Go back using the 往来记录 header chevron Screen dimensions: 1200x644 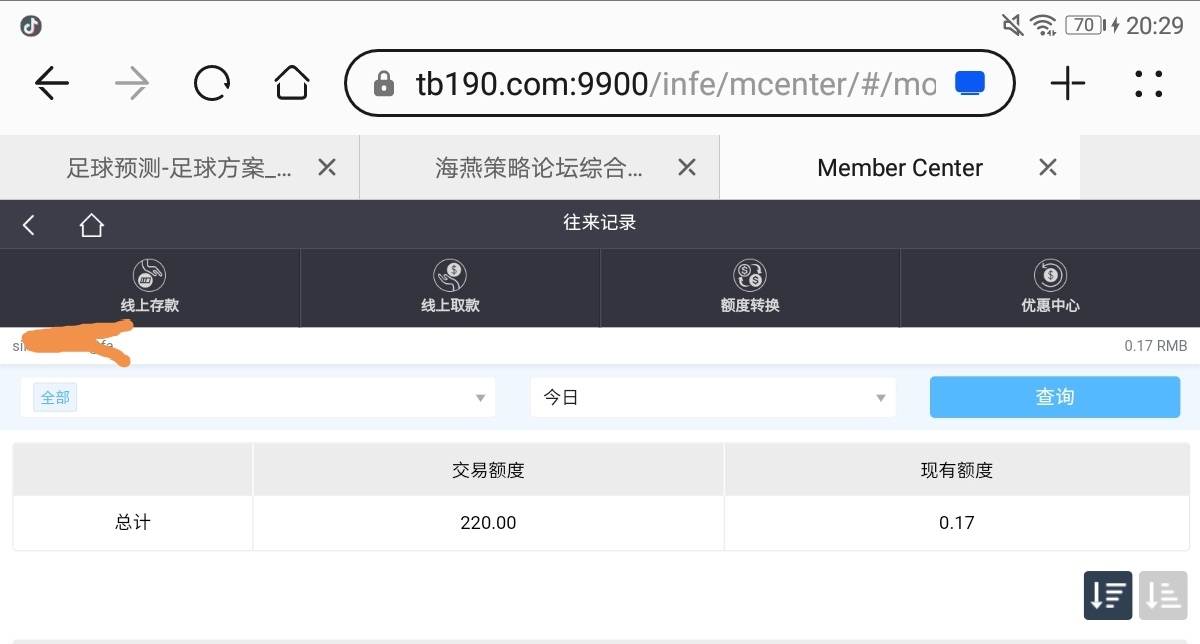coord(29,225)
